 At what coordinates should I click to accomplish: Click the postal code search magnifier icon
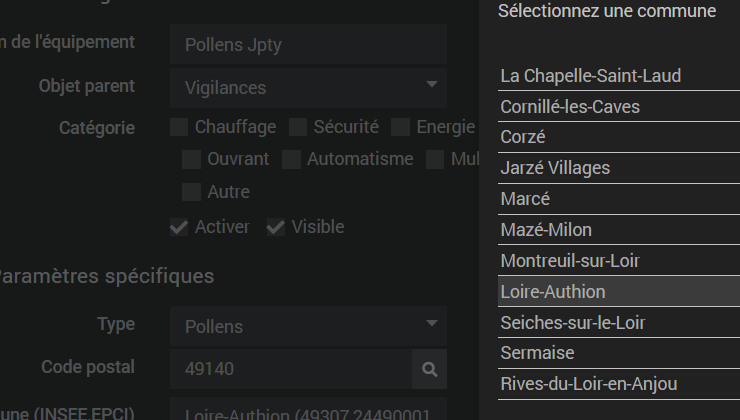[430, 369]
